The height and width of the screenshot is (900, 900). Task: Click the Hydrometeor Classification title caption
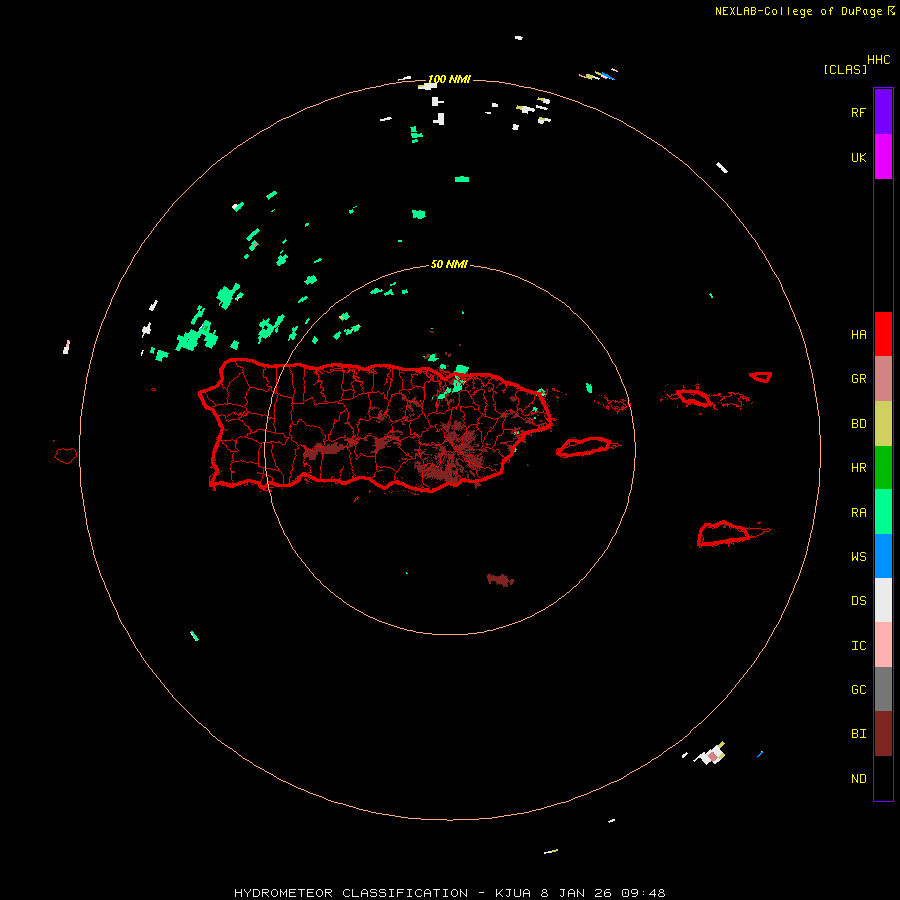point(449,893)
